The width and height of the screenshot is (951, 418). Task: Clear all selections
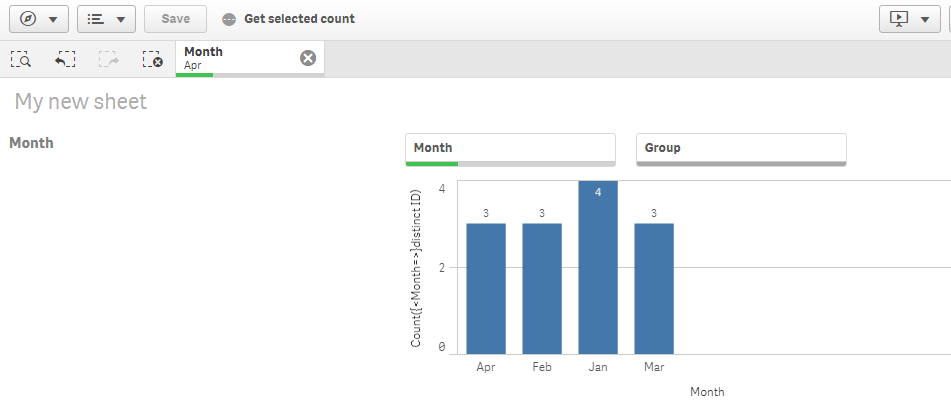152,60
